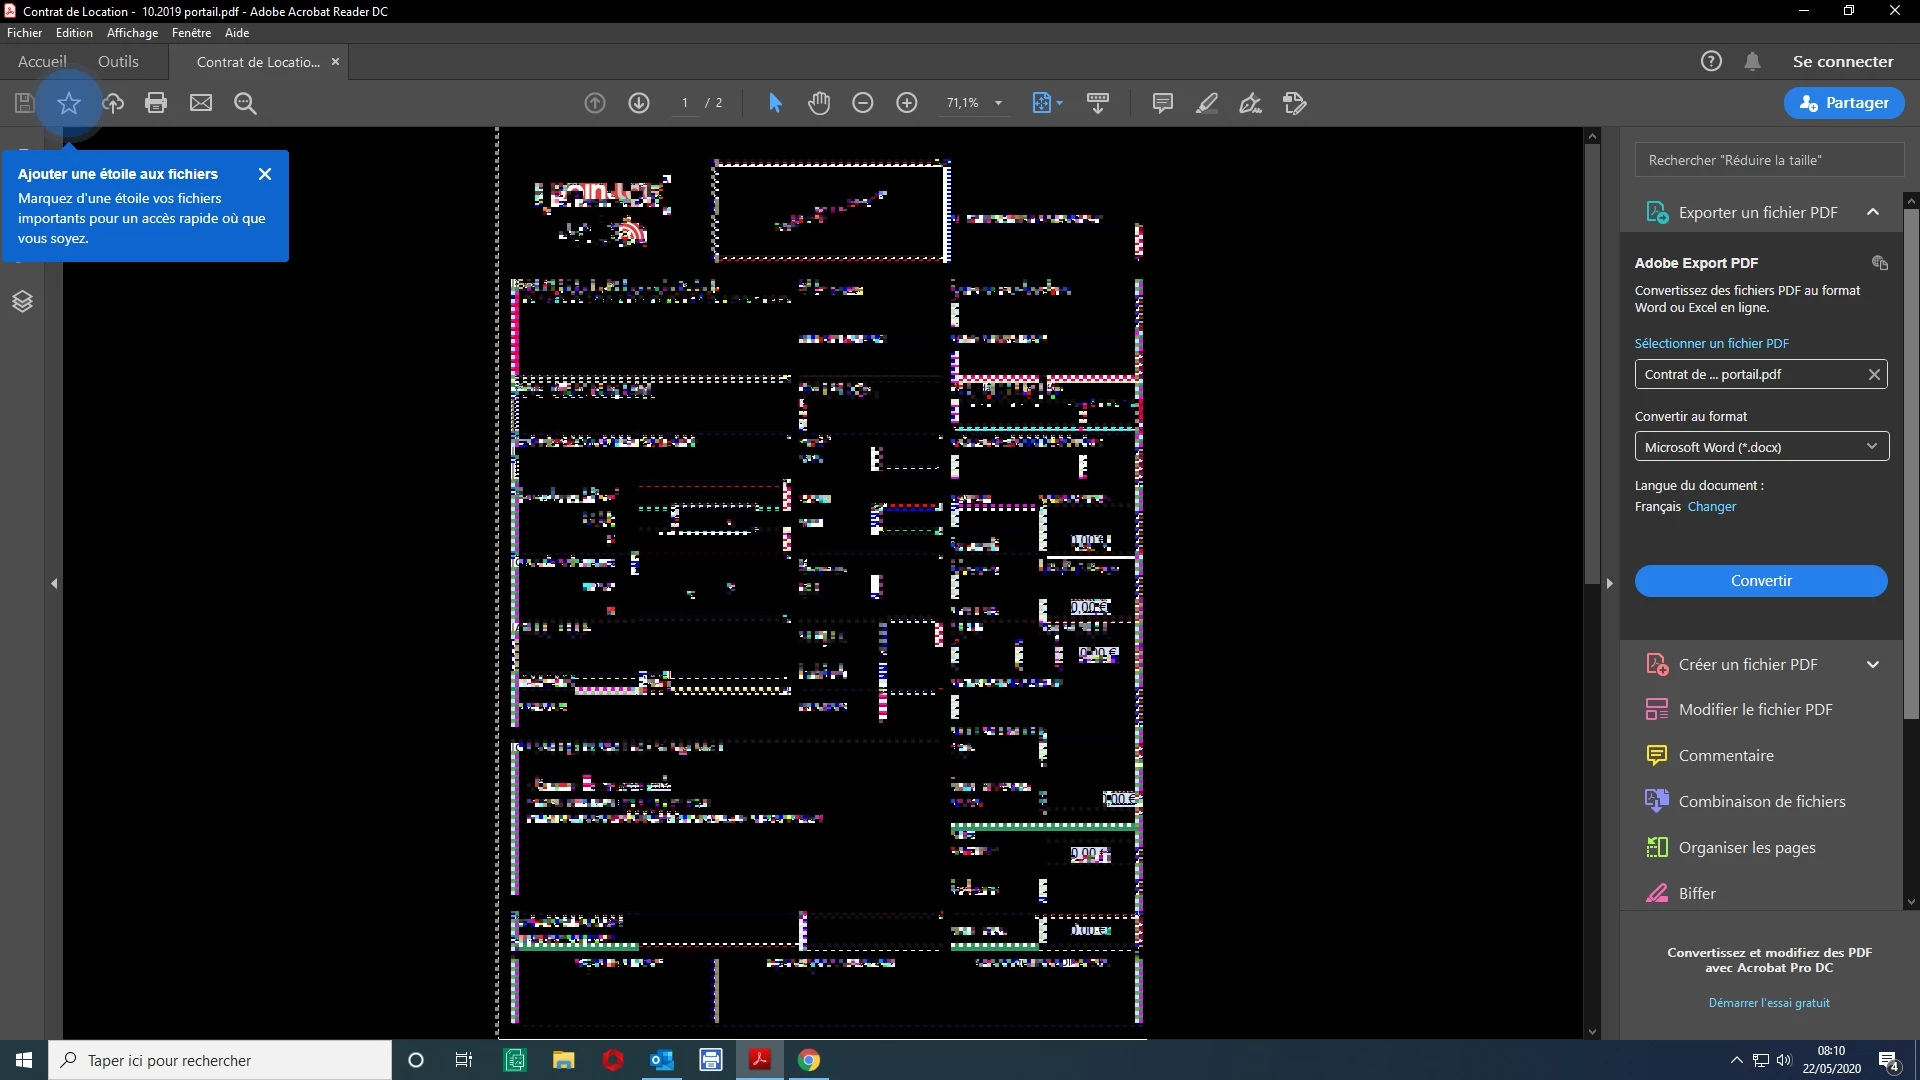Click the Convertir button
Image resolution: width=1920 pixels, height=1080 pixels.
click(x=1760, y=581)
